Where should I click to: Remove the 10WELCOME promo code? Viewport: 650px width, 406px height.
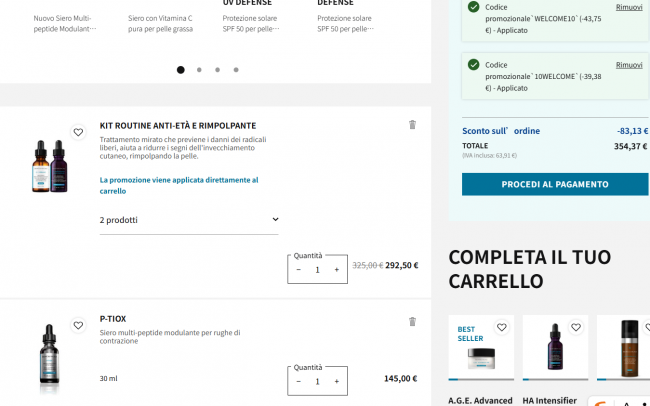629,65
